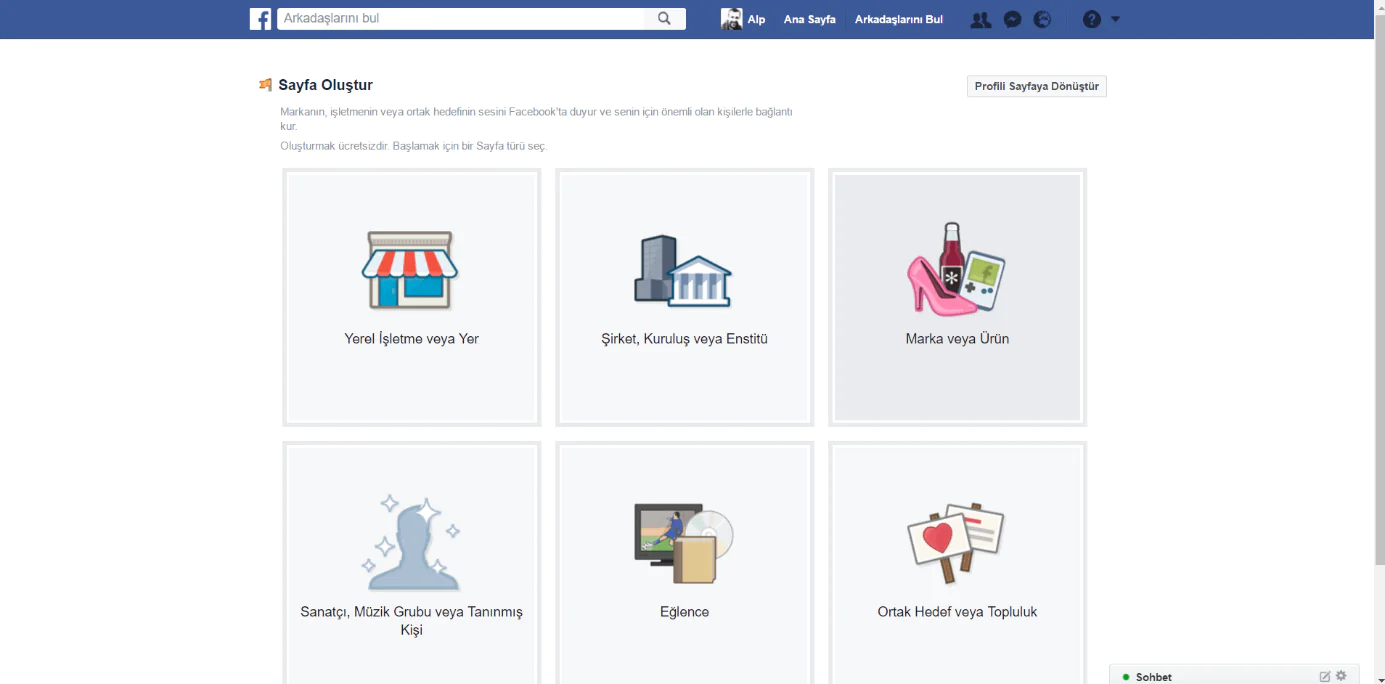Open the Messenger messages icon
This screenshot has width=1385, height=684.
click(x=1013, y=19)
